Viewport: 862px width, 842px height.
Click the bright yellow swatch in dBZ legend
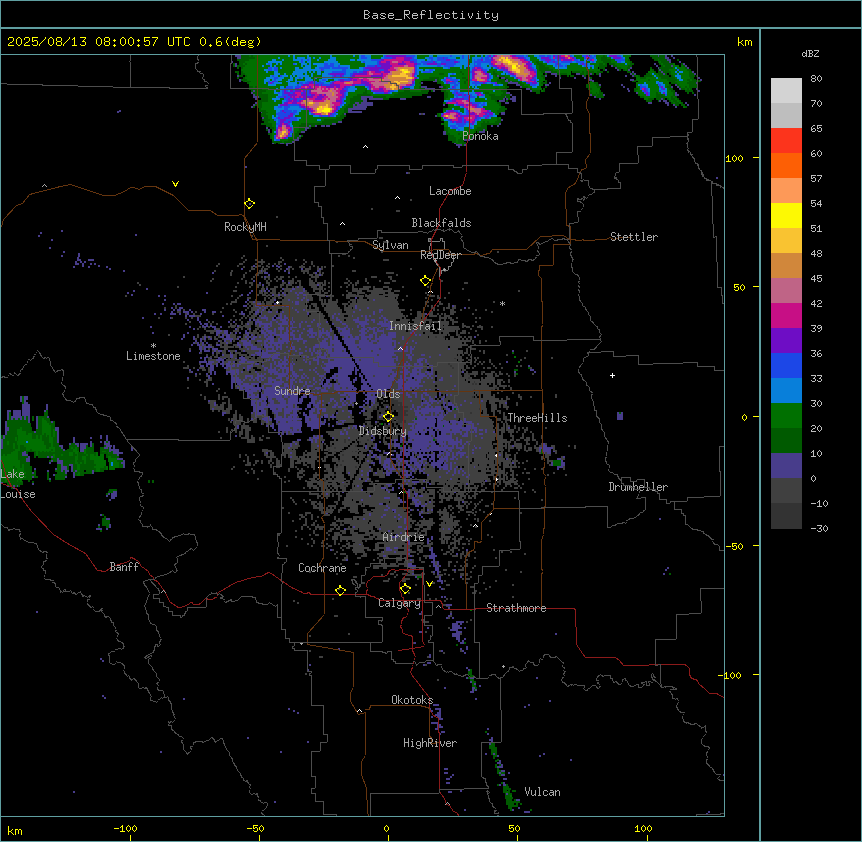tap(786, 215)
